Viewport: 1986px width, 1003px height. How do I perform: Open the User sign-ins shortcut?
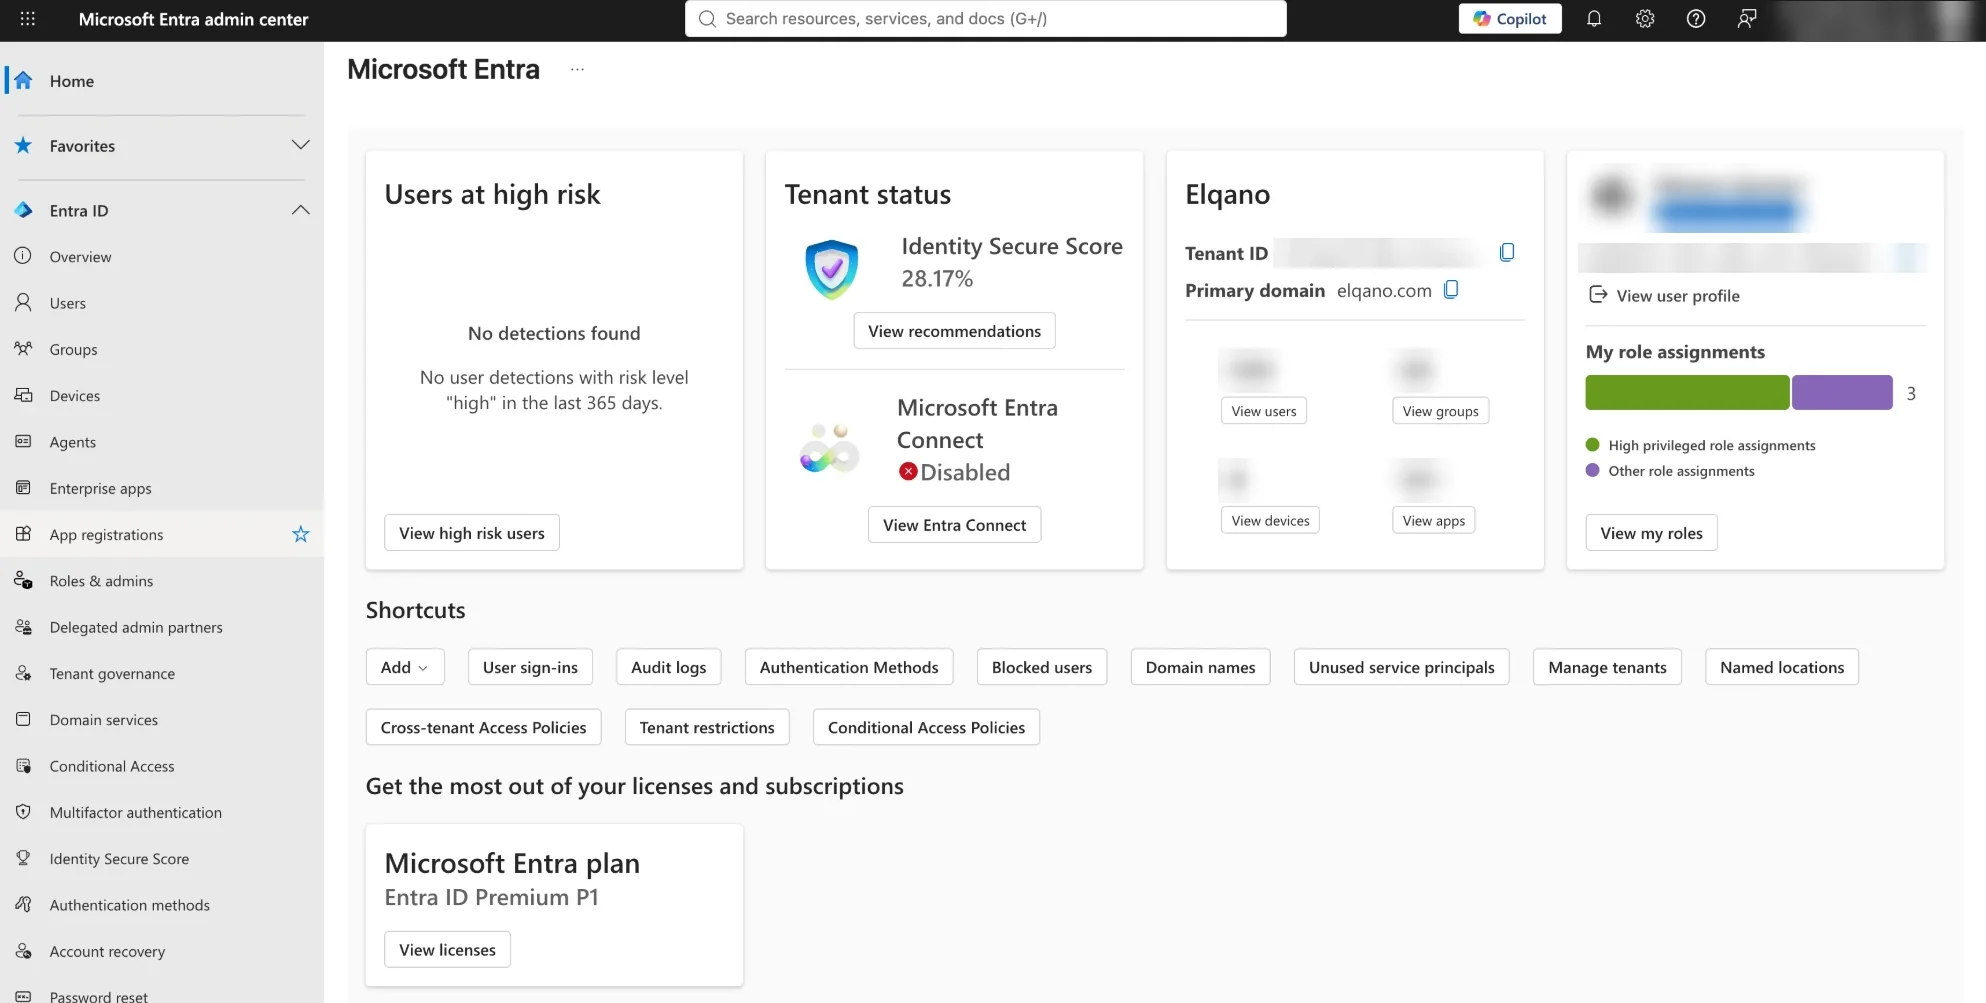[530, 667]
